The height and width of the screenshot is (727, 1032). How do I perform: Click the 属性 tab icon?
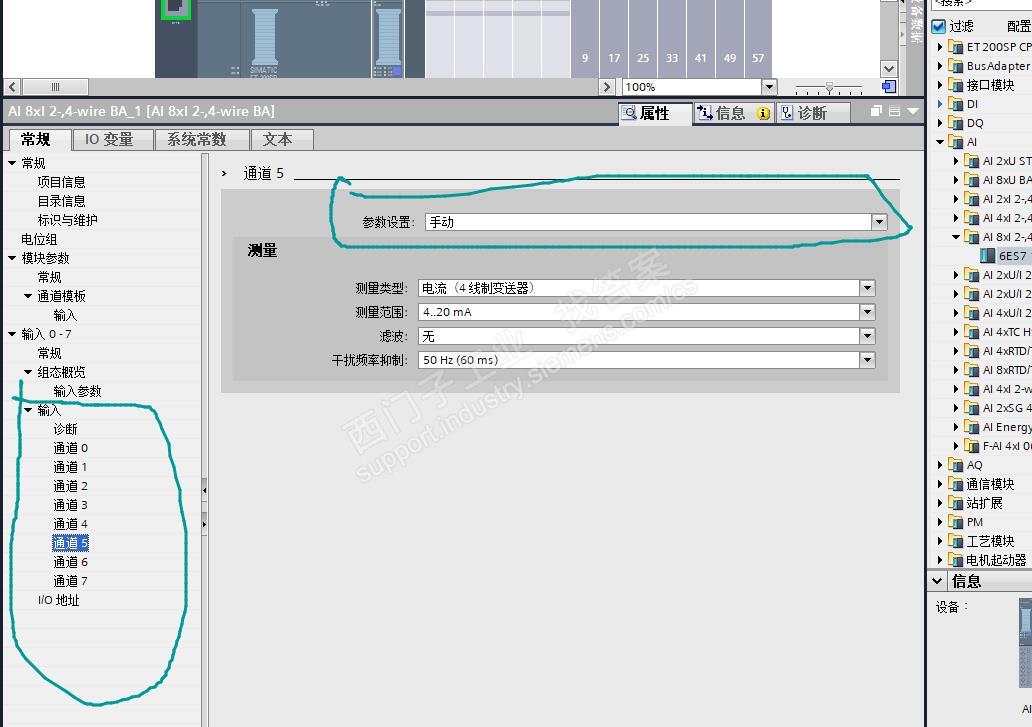click(629, 113)
